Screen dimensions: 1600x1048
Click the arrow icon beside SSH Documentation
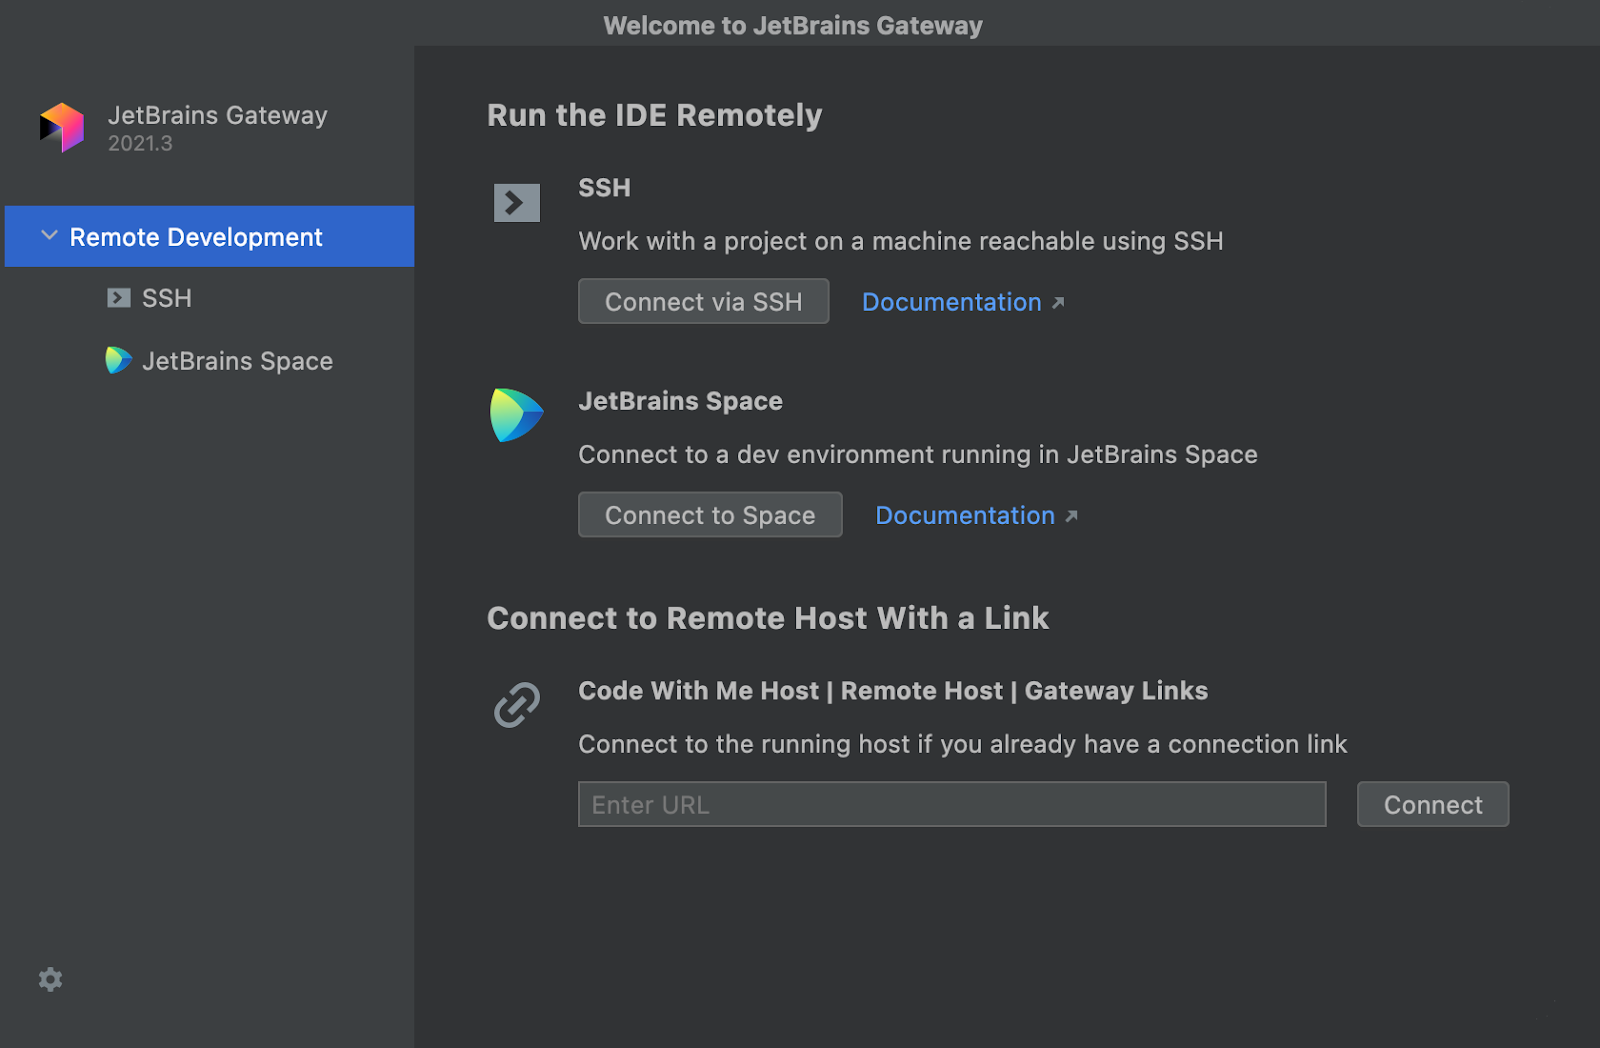tap(1058, 302)
